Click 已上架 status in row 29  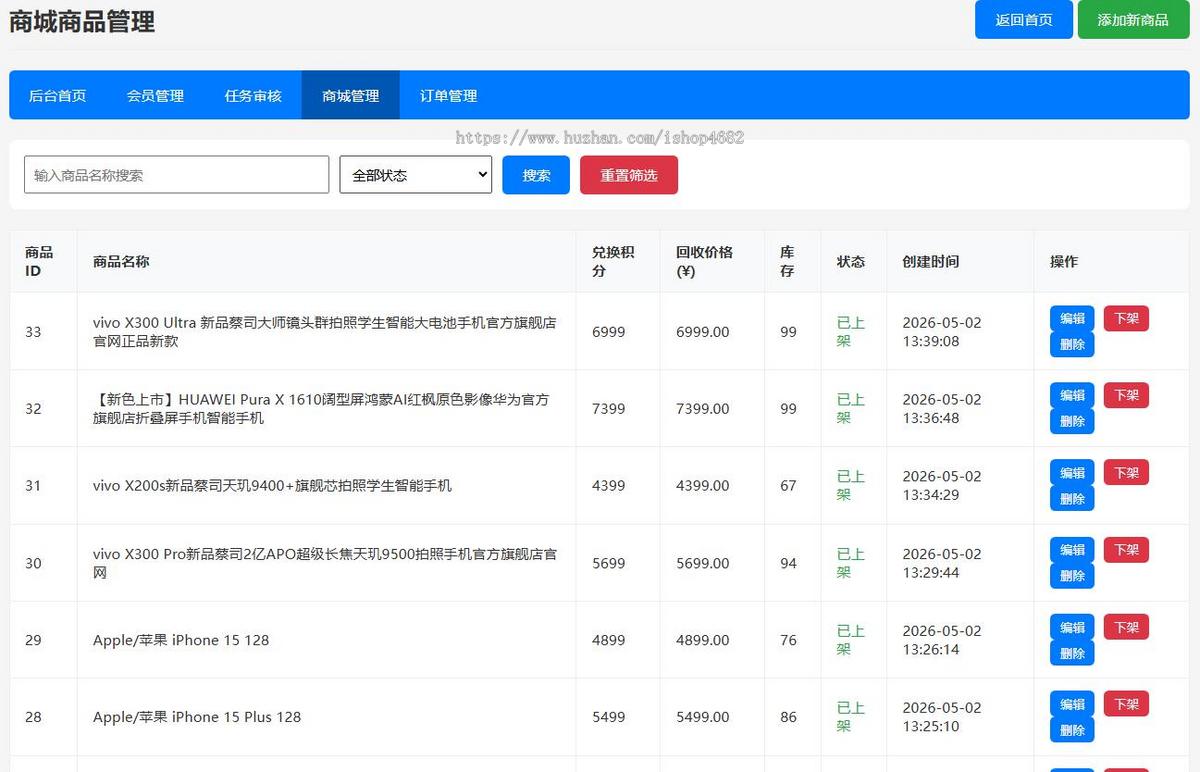click(x=851, y=640)
